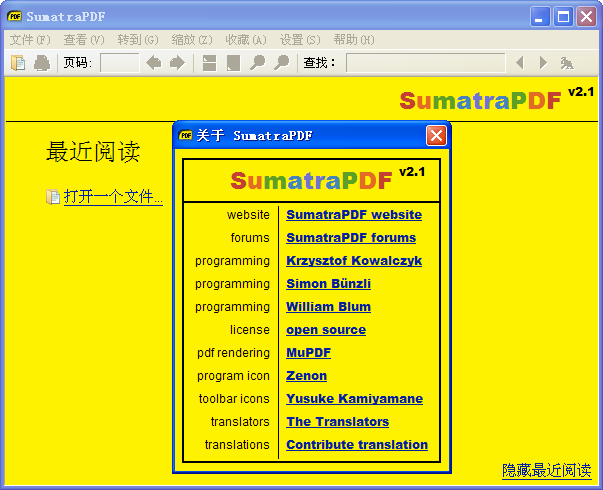Open the 查看(V) menu
The image size is (603, 490).
tap(84, 40)
